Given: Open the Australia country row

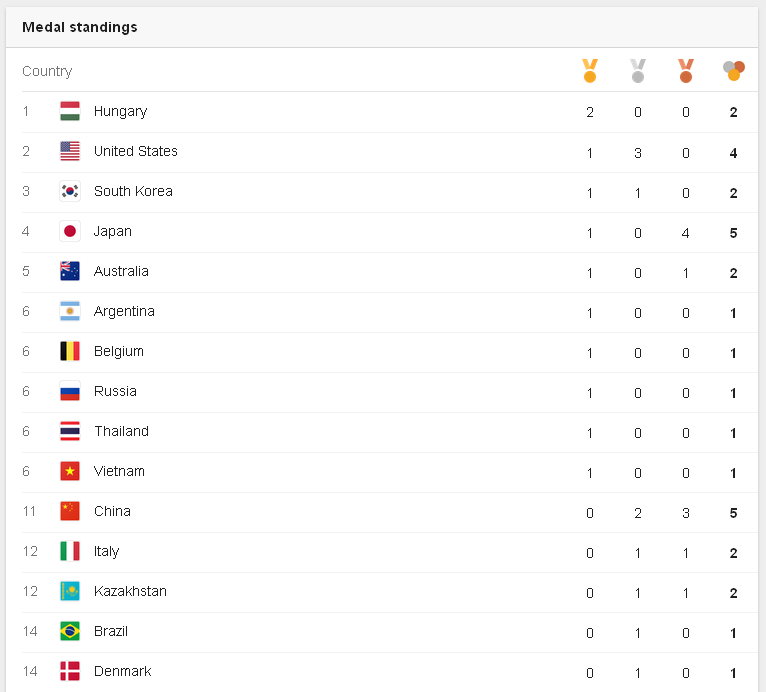Looking at the screenshot, I should [x=390, y=273].
